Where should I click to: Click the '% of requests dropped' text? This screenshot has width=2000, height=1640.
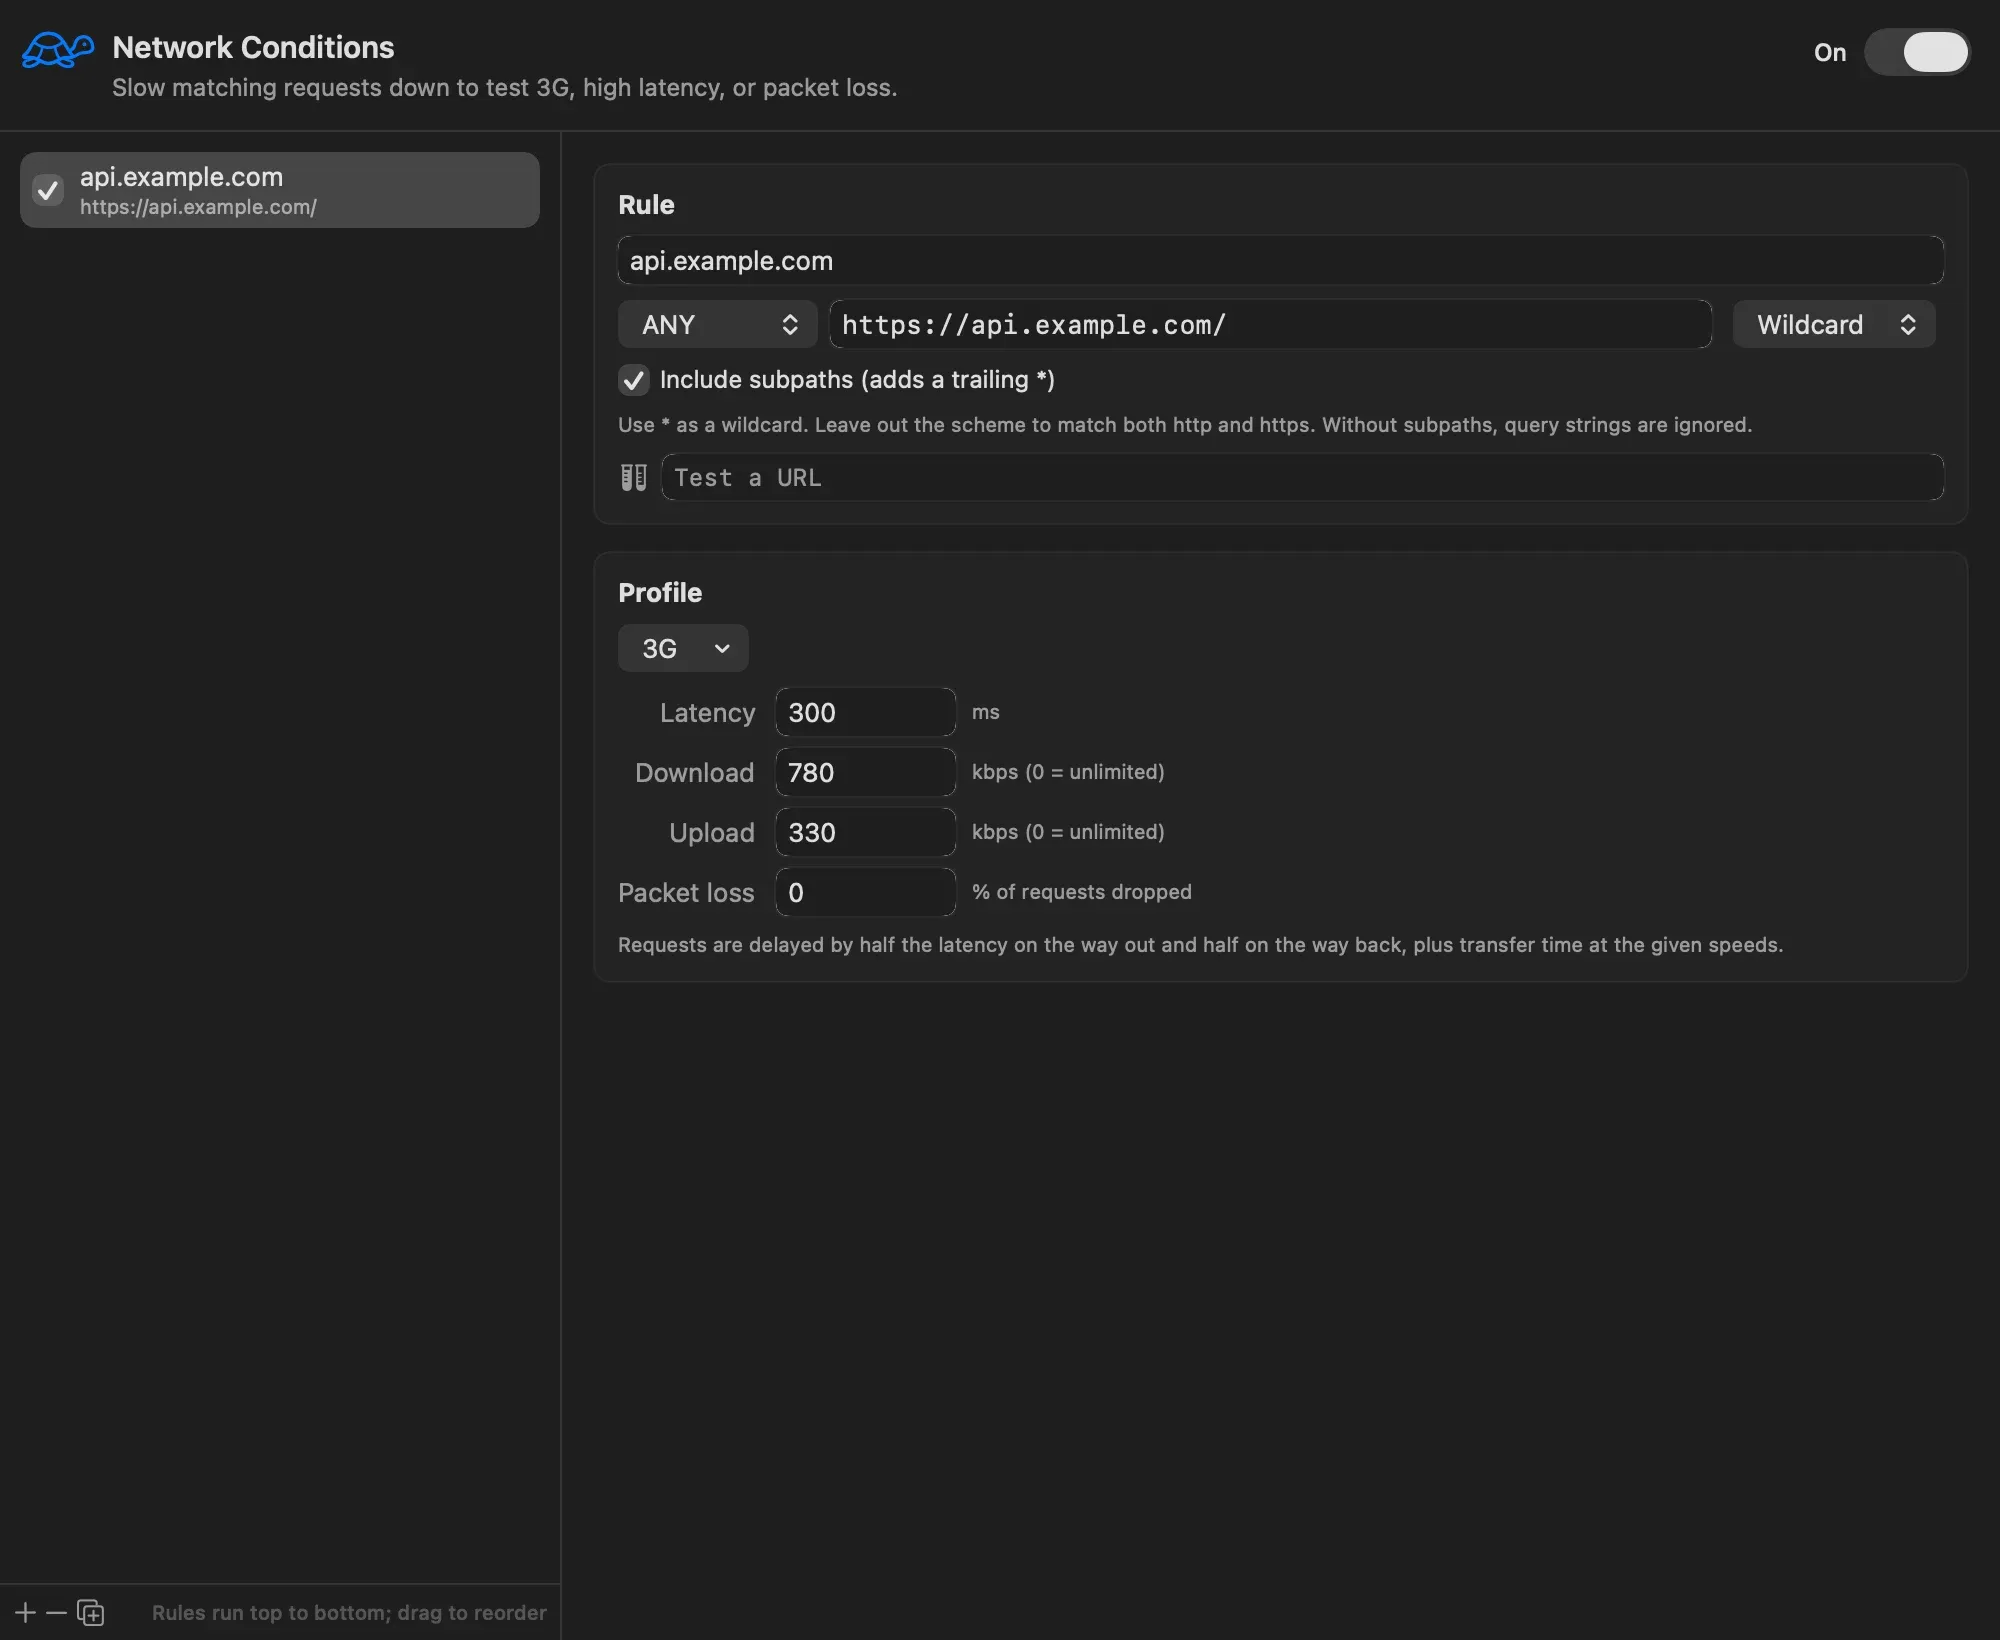(x=1082, y=891)
